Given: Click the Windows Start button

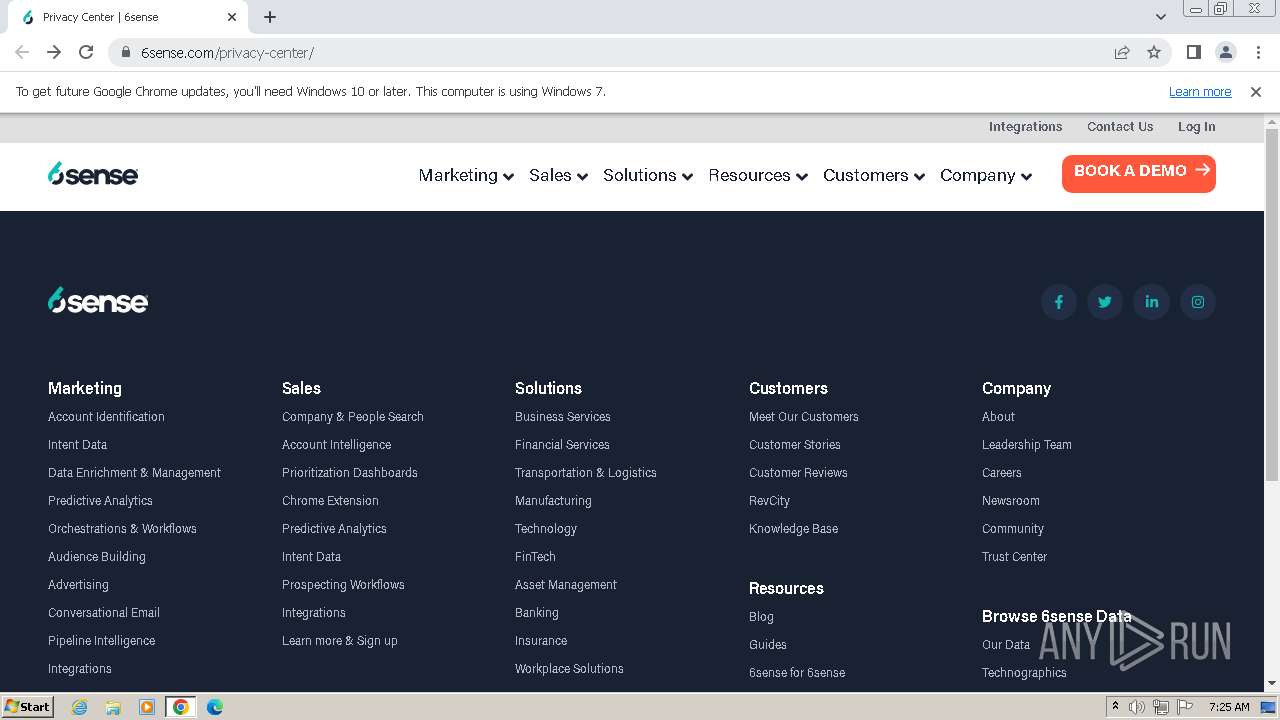Looking at the screenshot, I should (28, 707).
